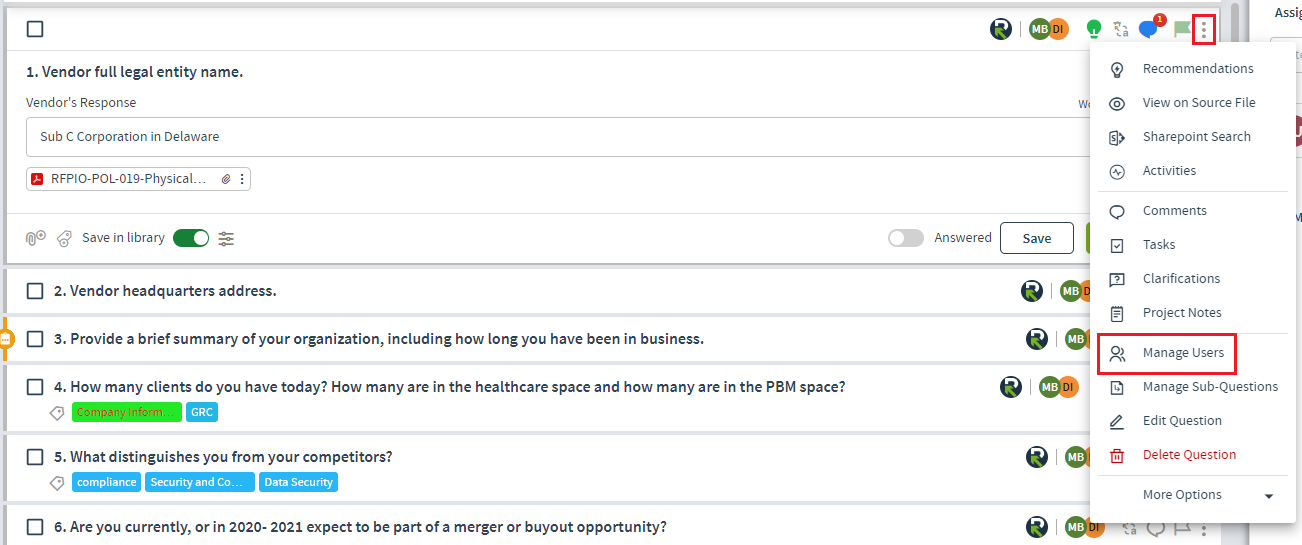This screenshot has height=545, width=1302.
Task: Check the box for question 2
Action: (x=35, y=291)
